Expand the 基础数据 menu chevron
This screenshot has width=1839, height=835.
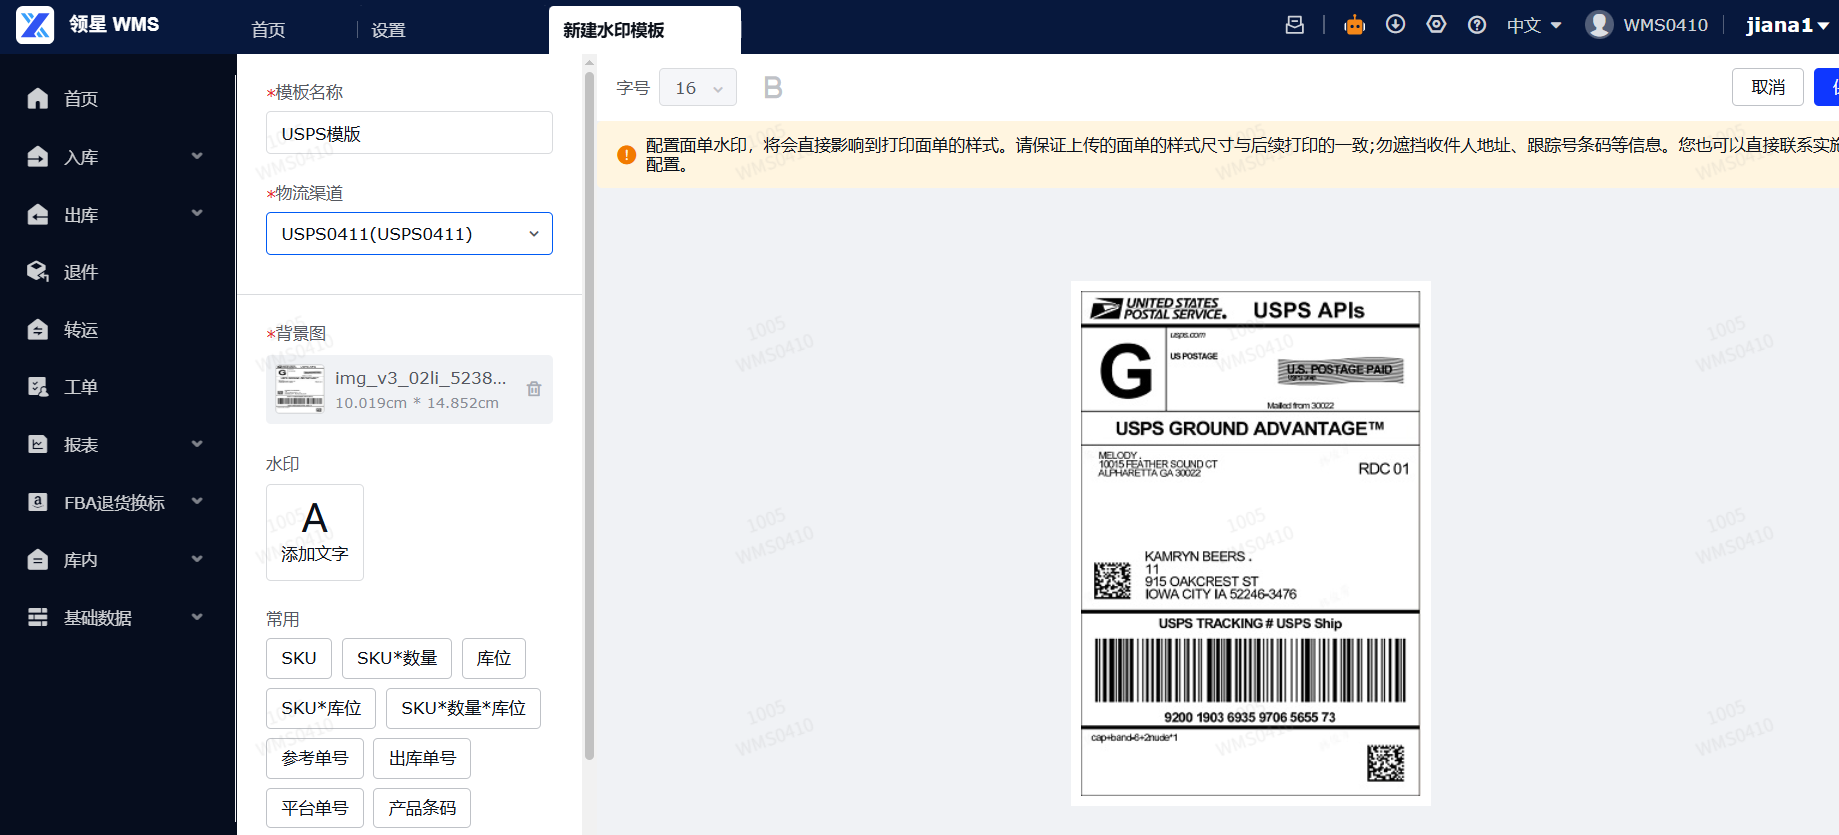(x=197, y=617)
